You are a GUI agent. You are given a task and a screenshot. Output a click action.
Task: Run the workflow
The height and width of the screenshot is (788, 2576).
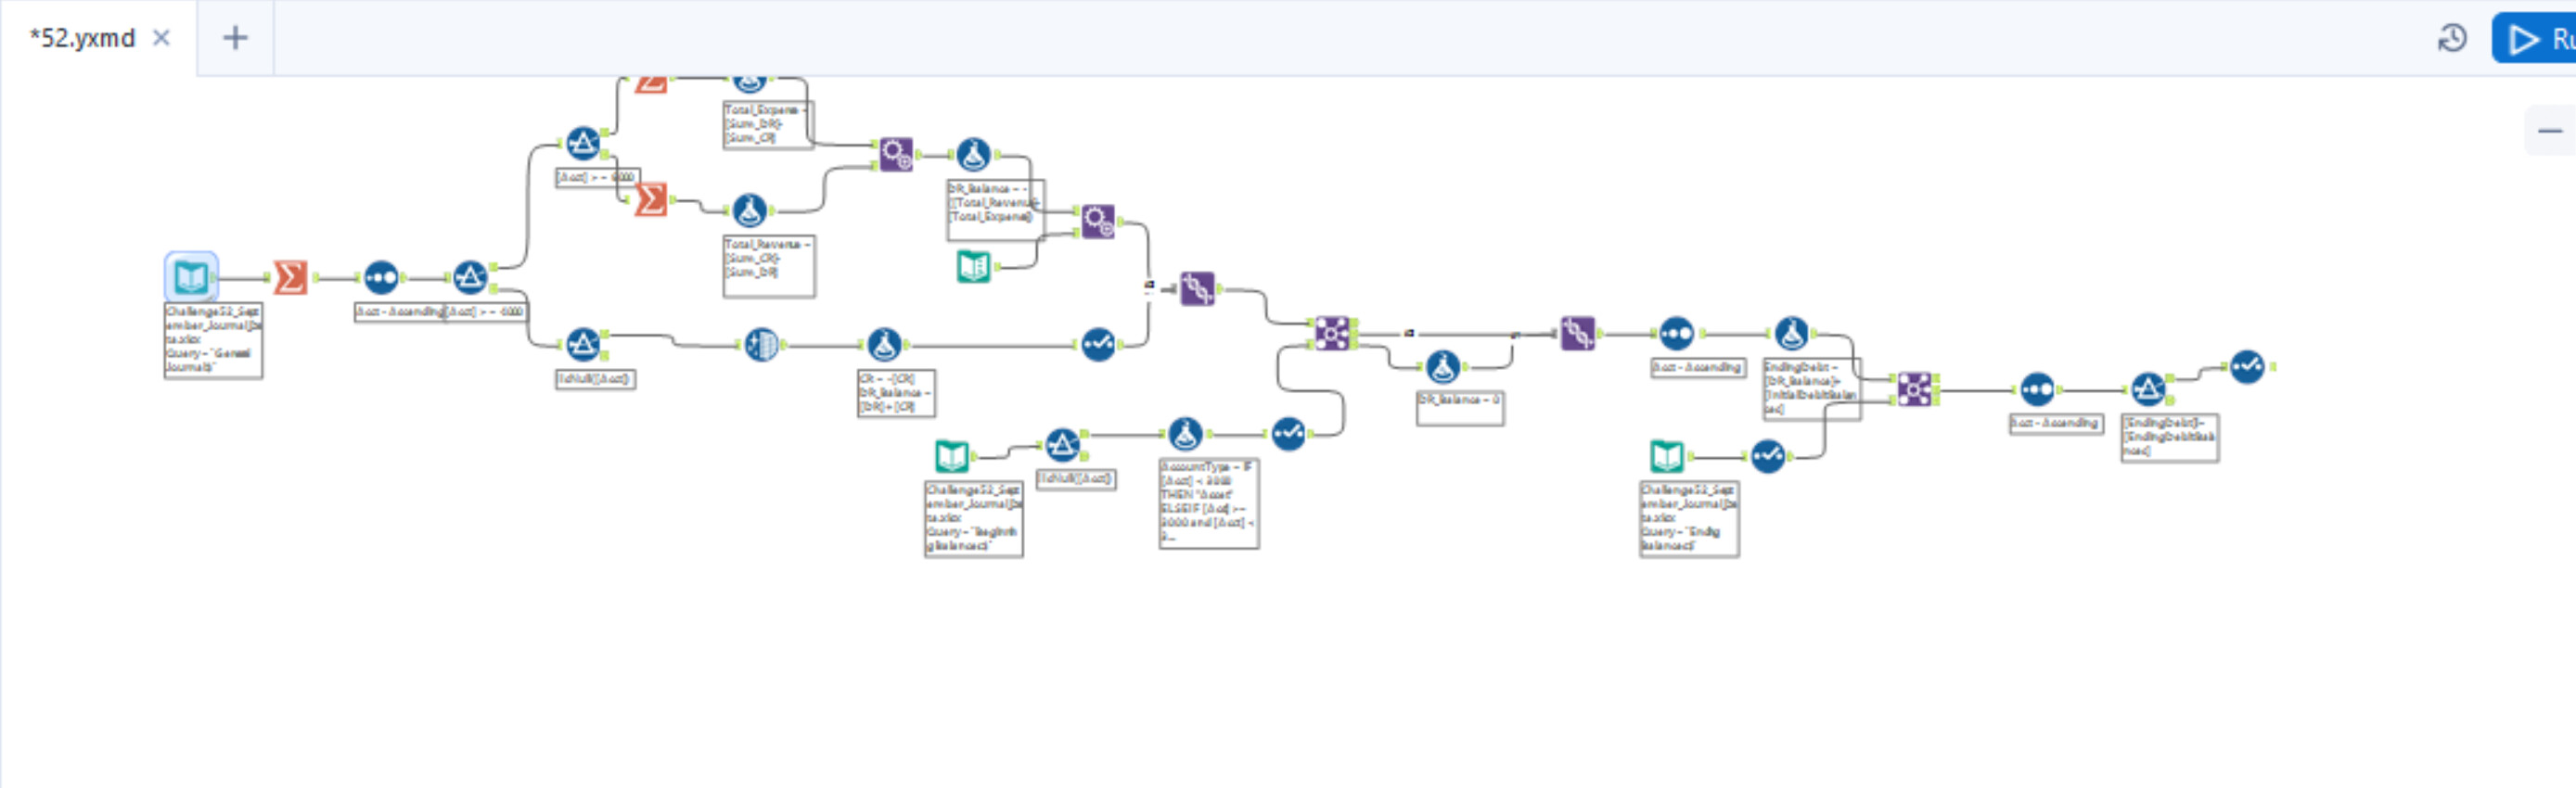(2535, 39)
